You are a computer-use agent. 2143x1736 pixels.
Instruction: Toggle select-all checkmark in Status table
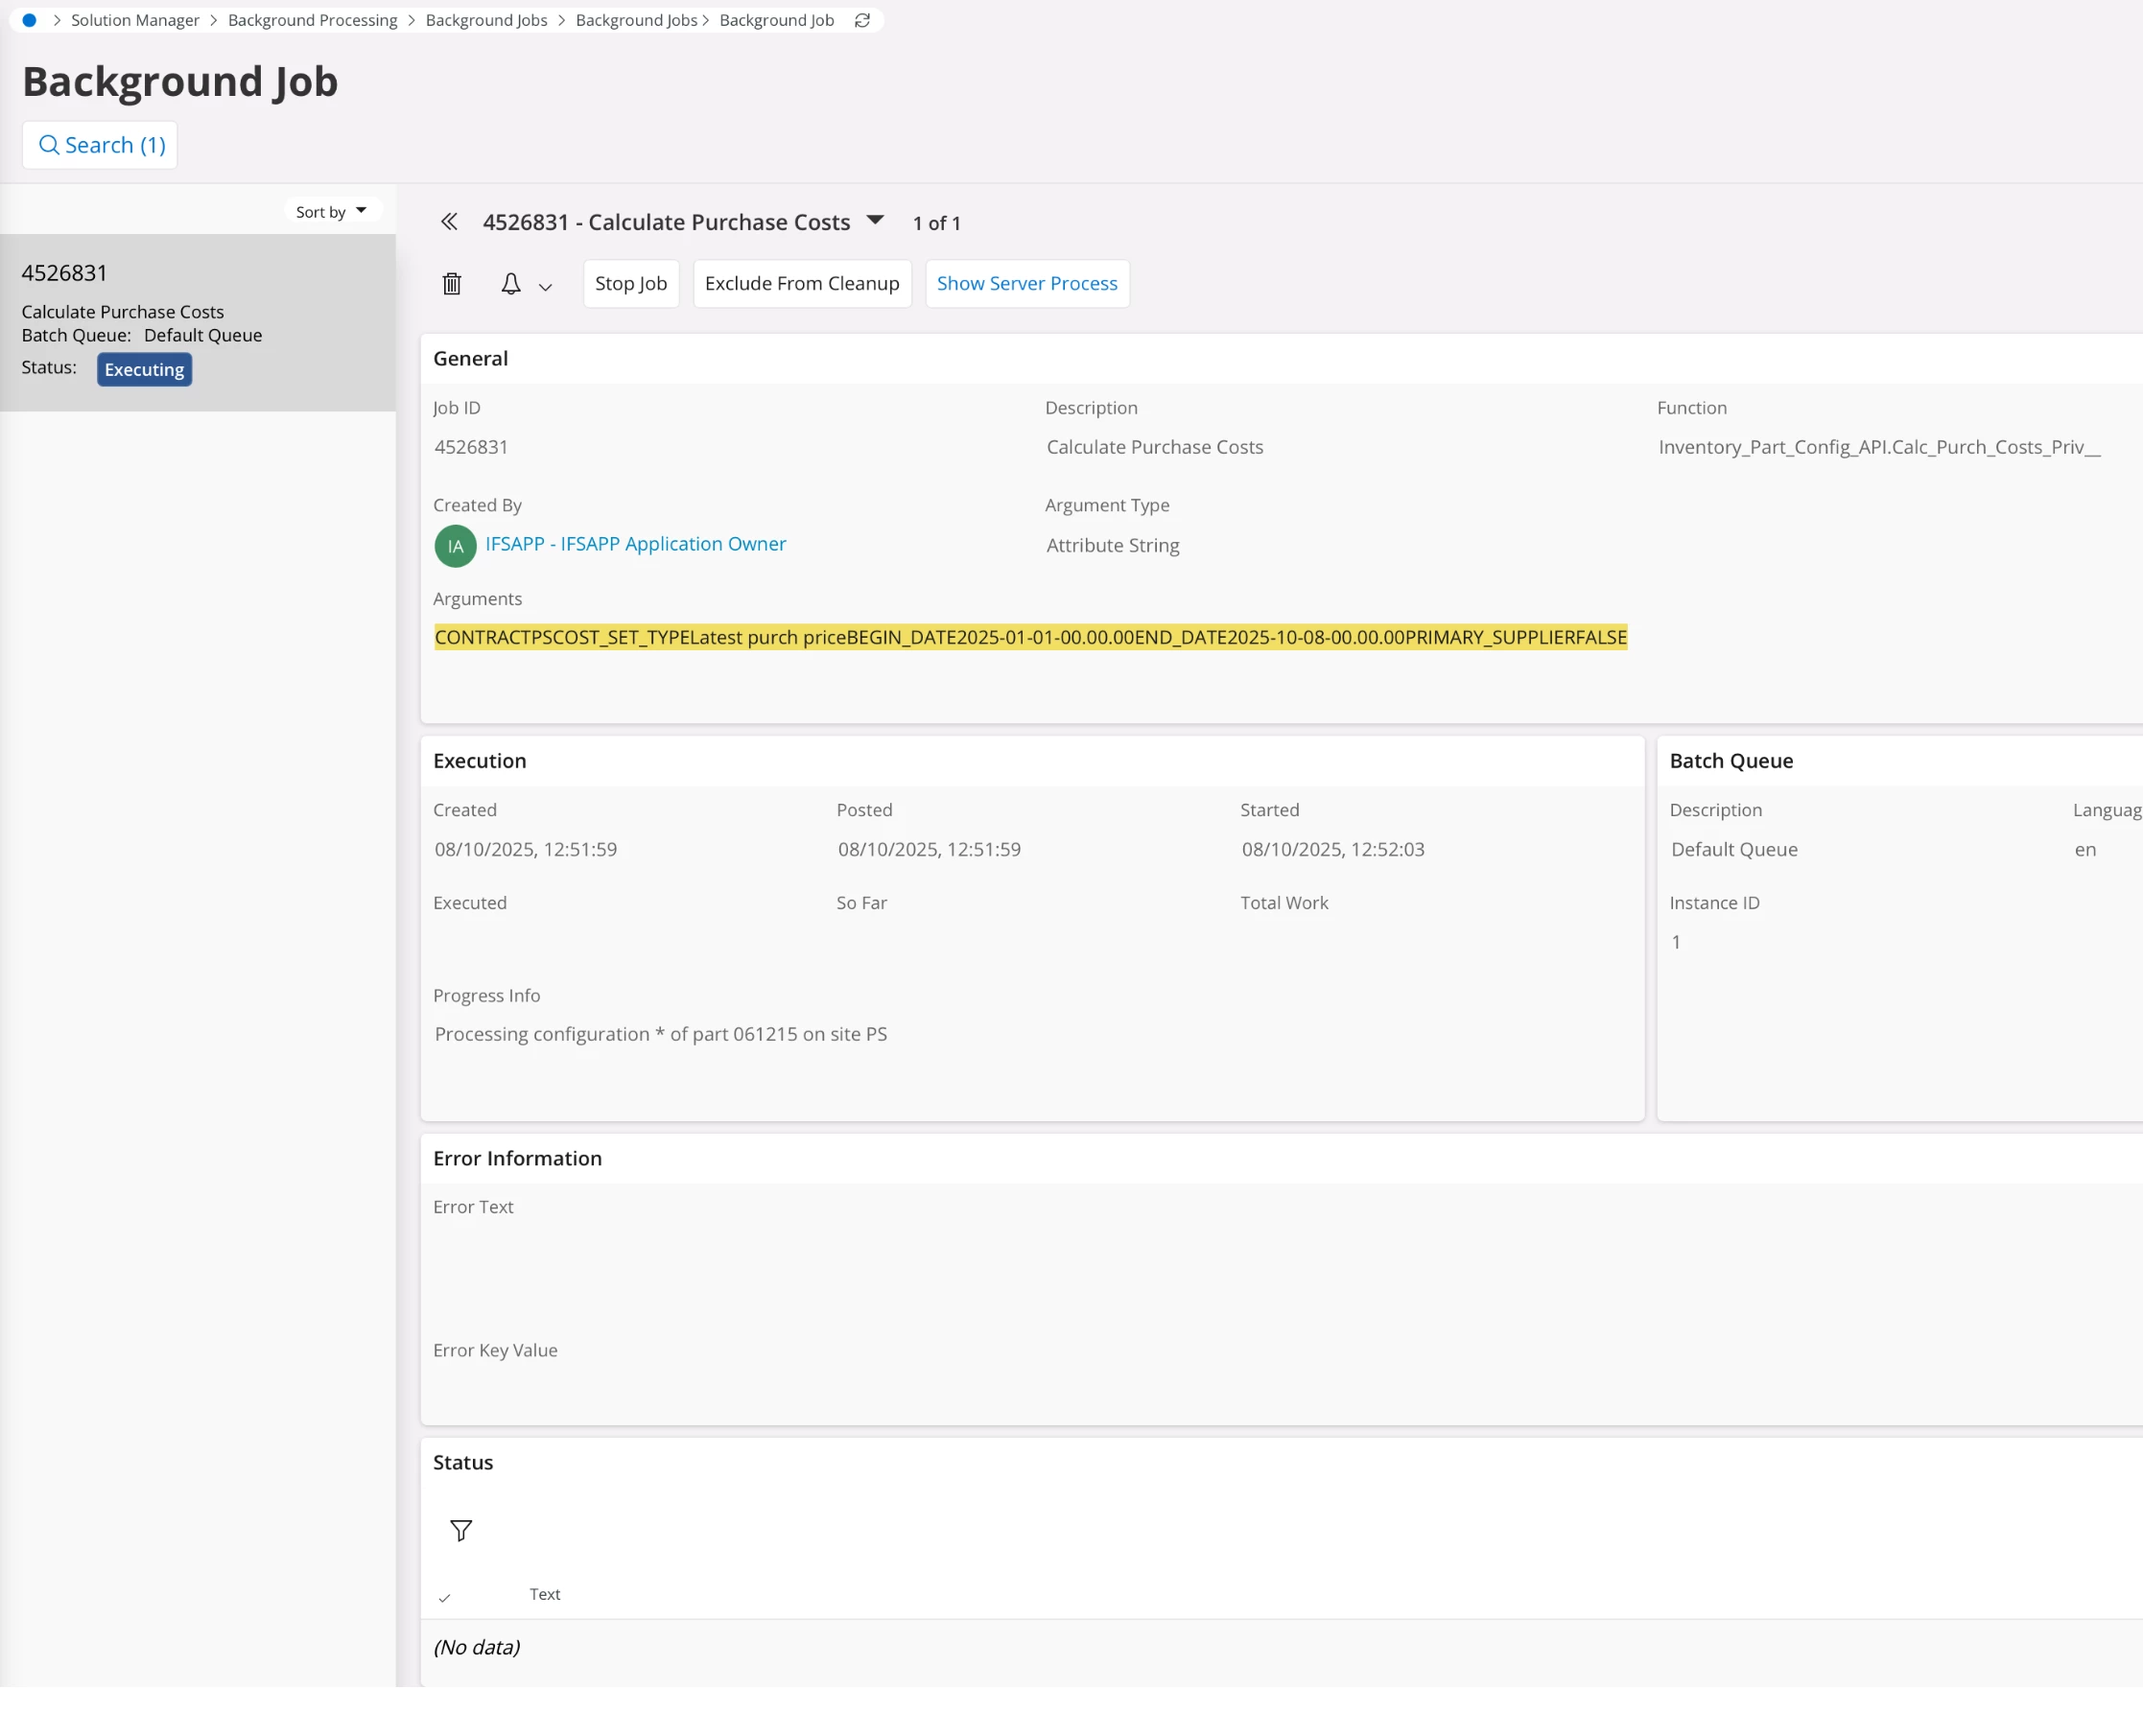pyautogui.click(x=445, y=1597)
